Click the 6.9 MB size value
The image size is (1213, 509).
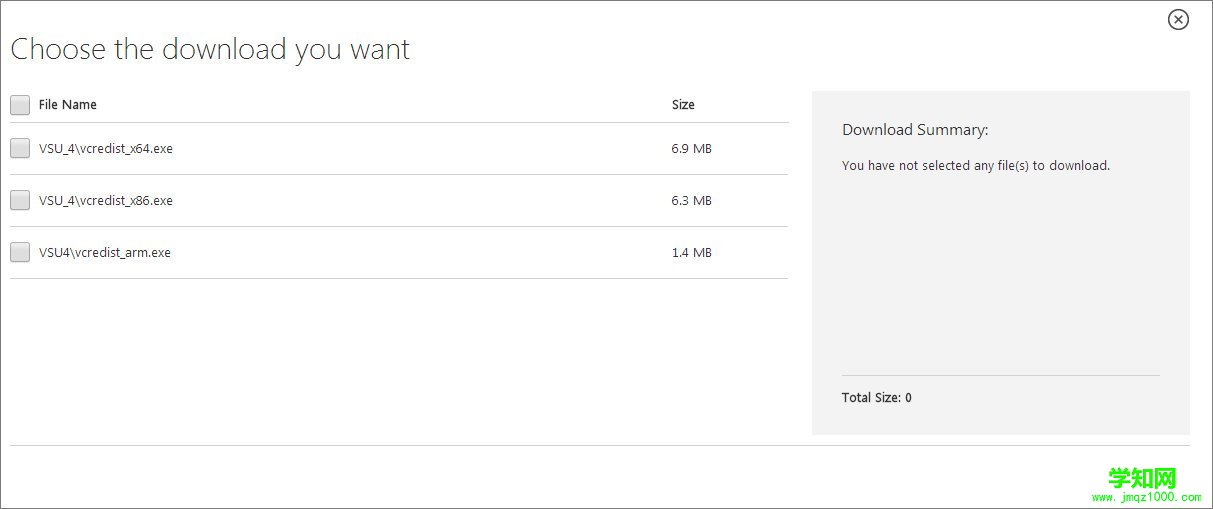coord(691,149)
